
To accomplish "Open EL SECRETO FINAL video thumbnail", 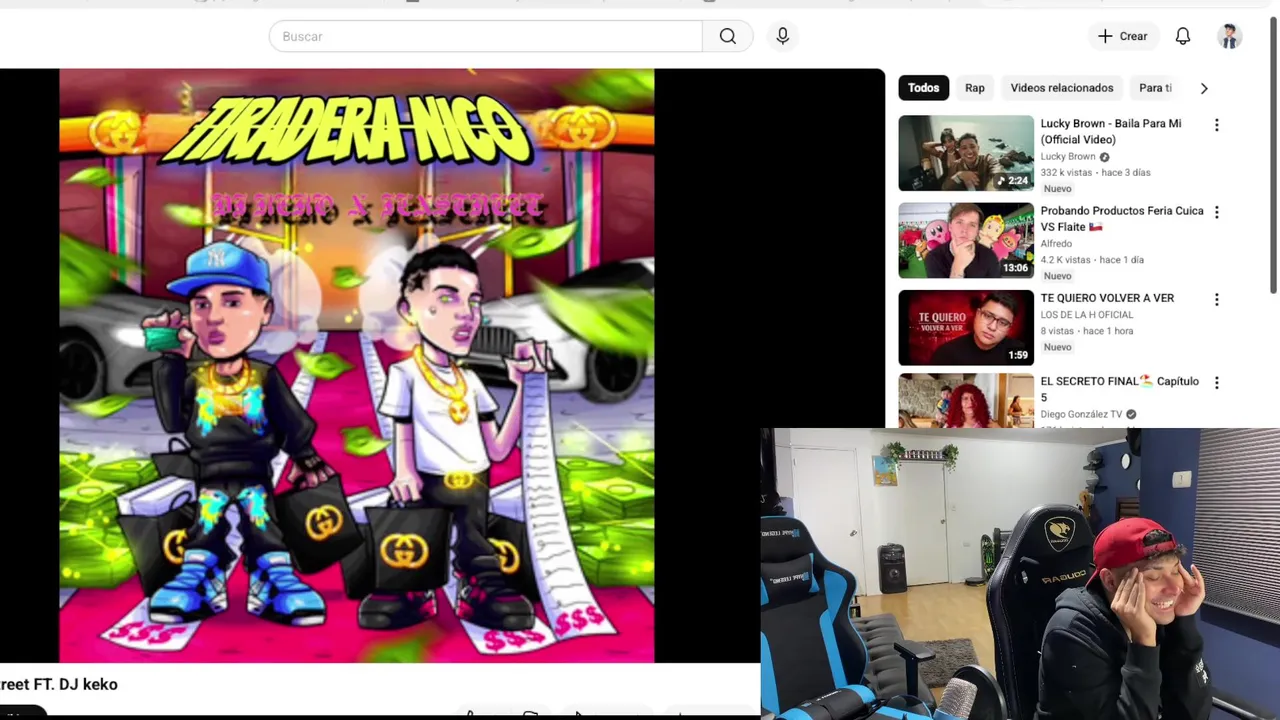I will [x=966, y=400].
